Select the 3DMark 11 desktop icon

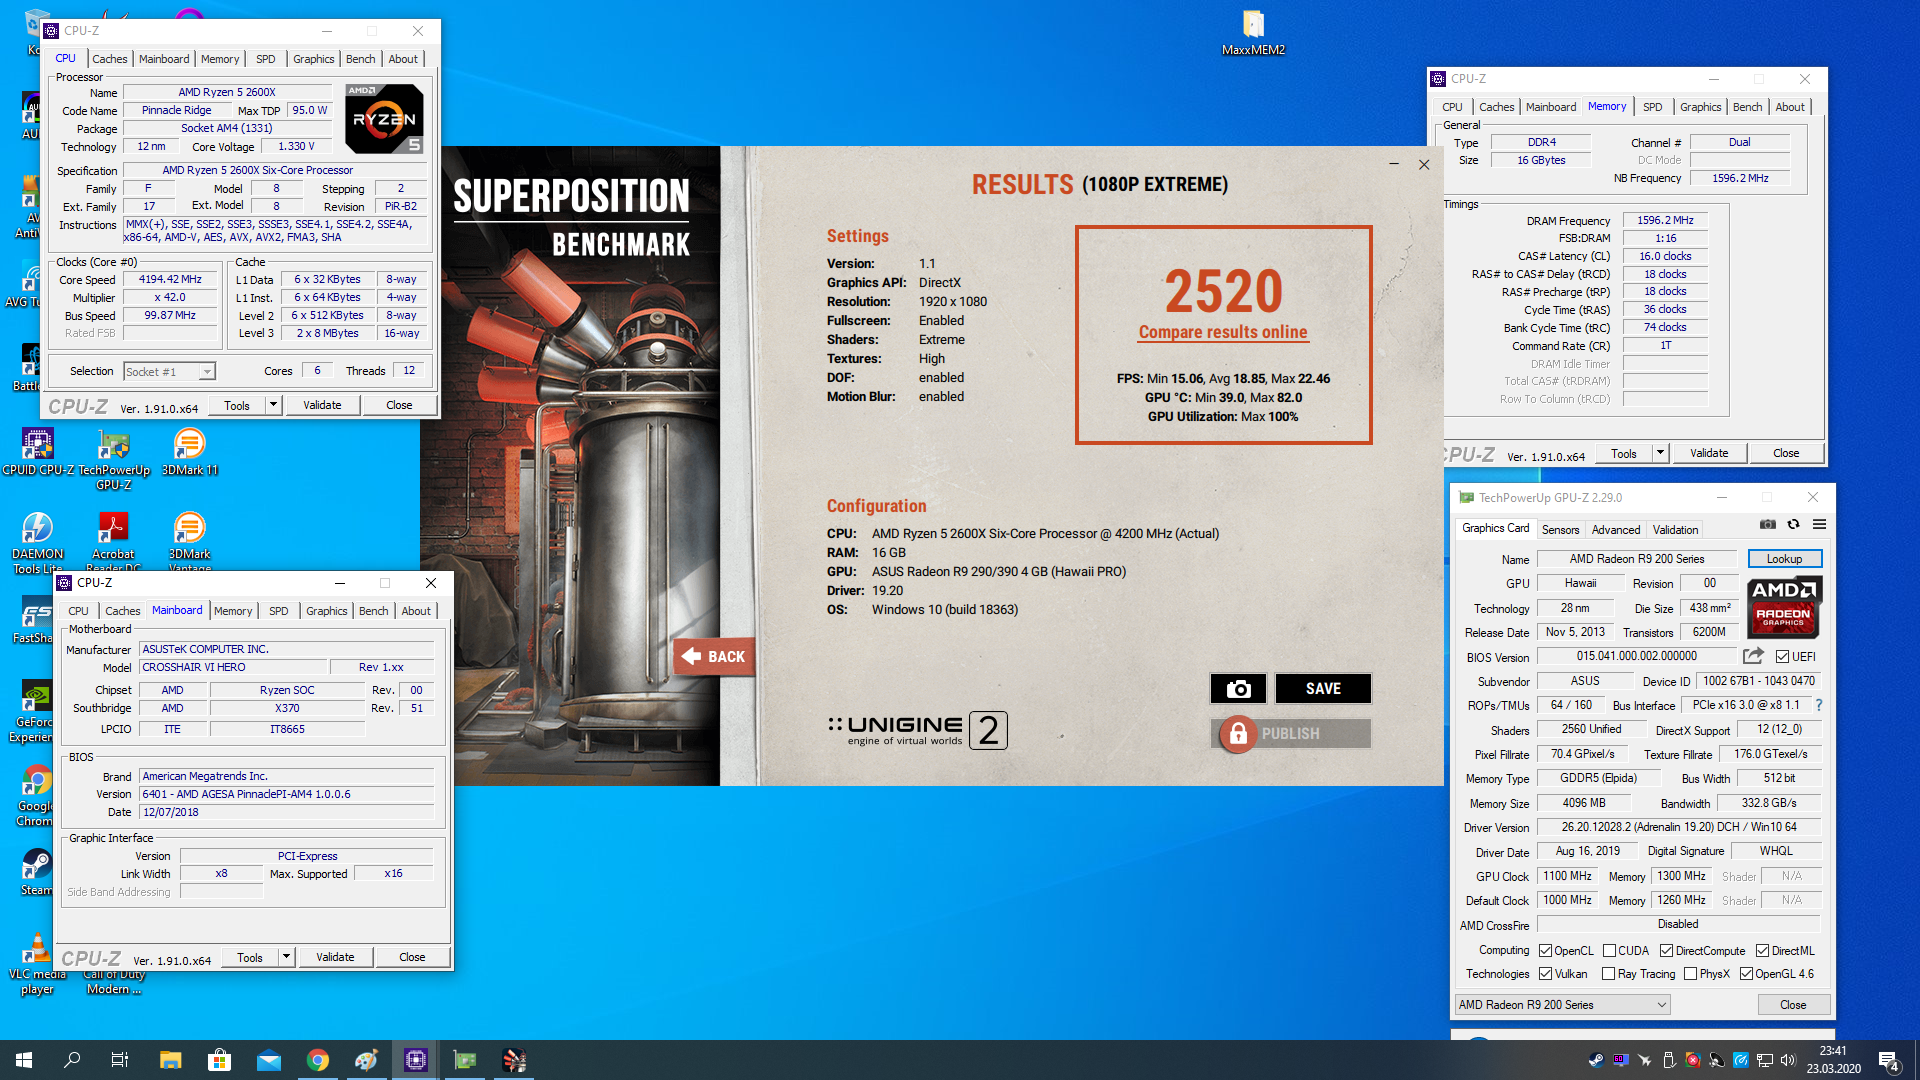point(189,452)
